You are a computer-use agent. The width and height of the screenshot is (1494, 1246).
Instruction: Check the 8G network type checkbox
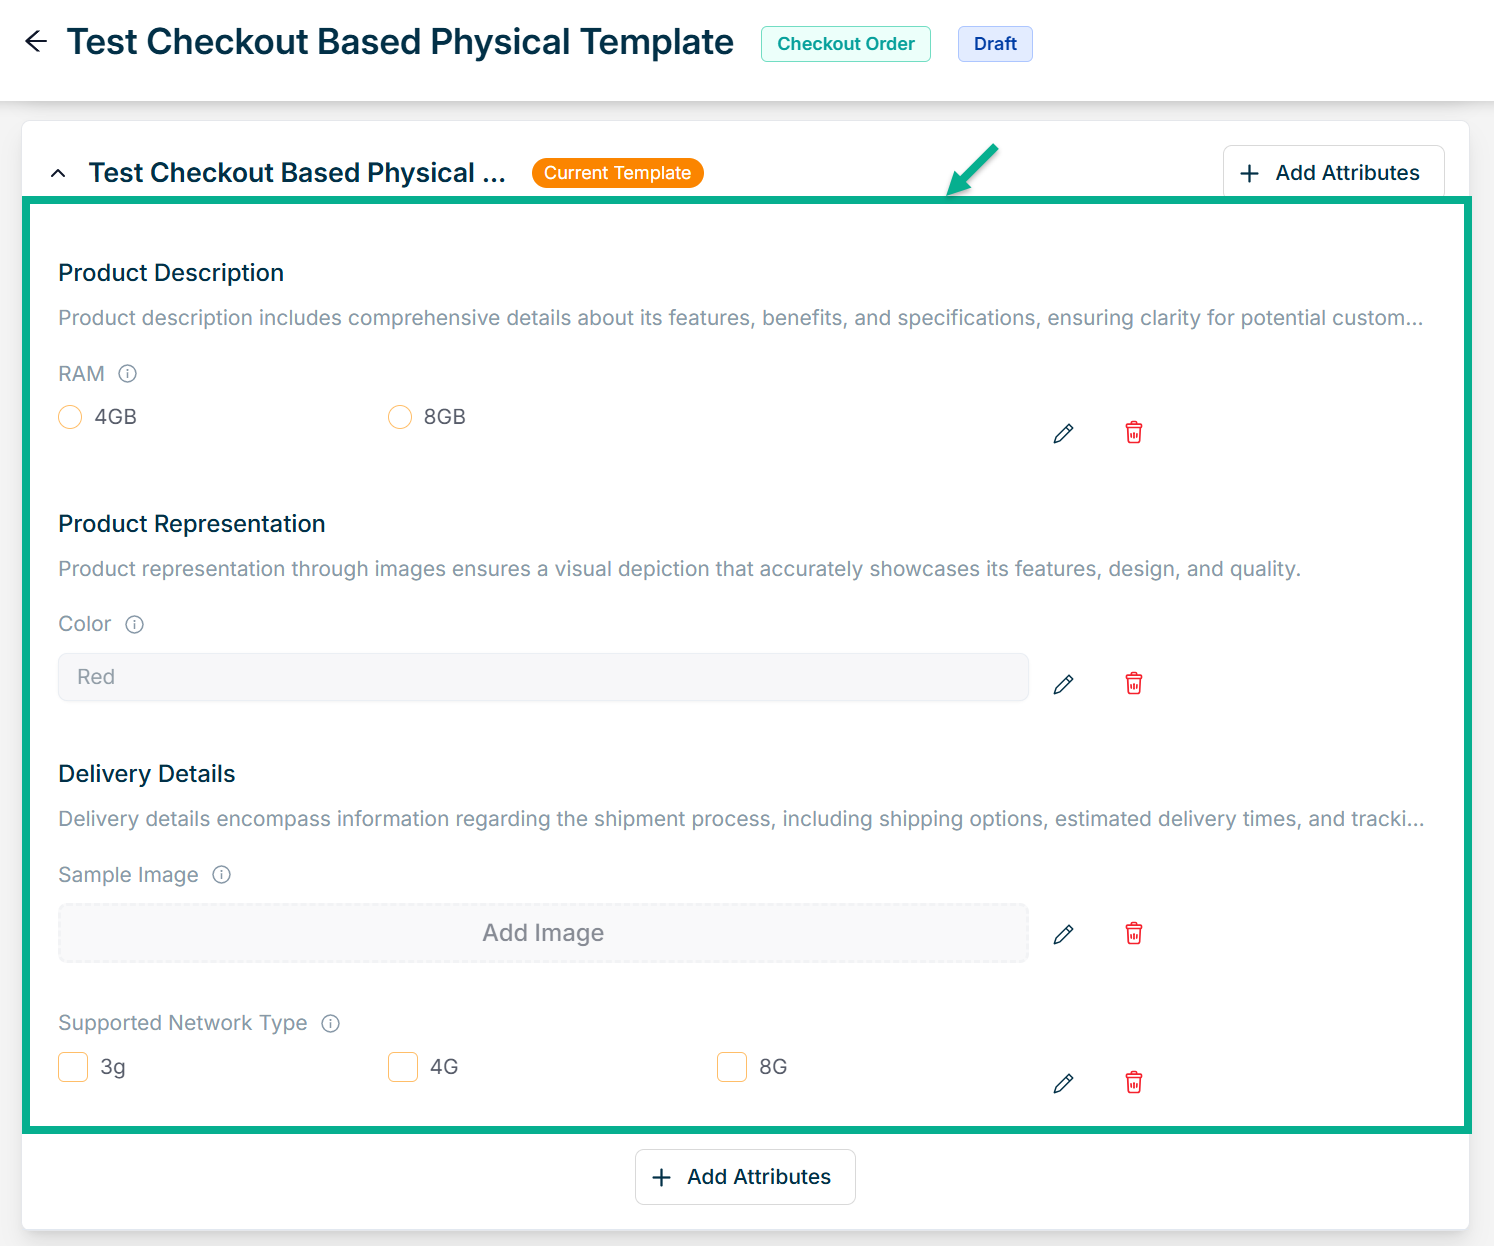pyautogui.click(x=732, y=1067)
